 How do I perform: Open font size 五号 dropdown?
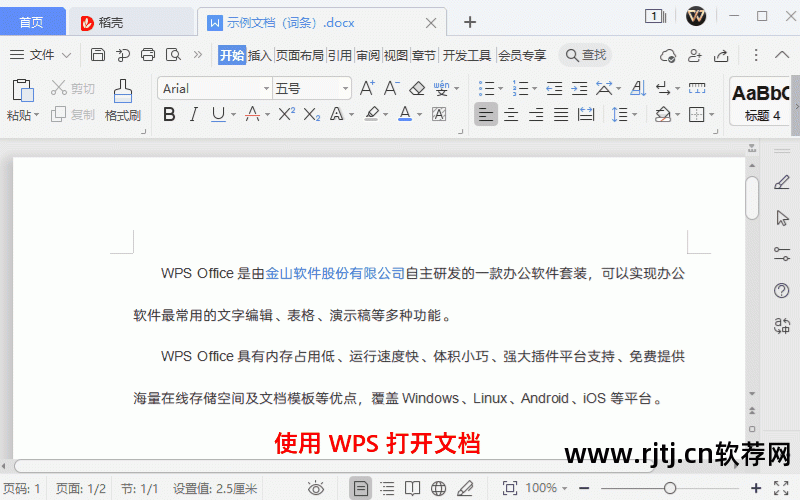pyautogui.click(x=345, y=88)
